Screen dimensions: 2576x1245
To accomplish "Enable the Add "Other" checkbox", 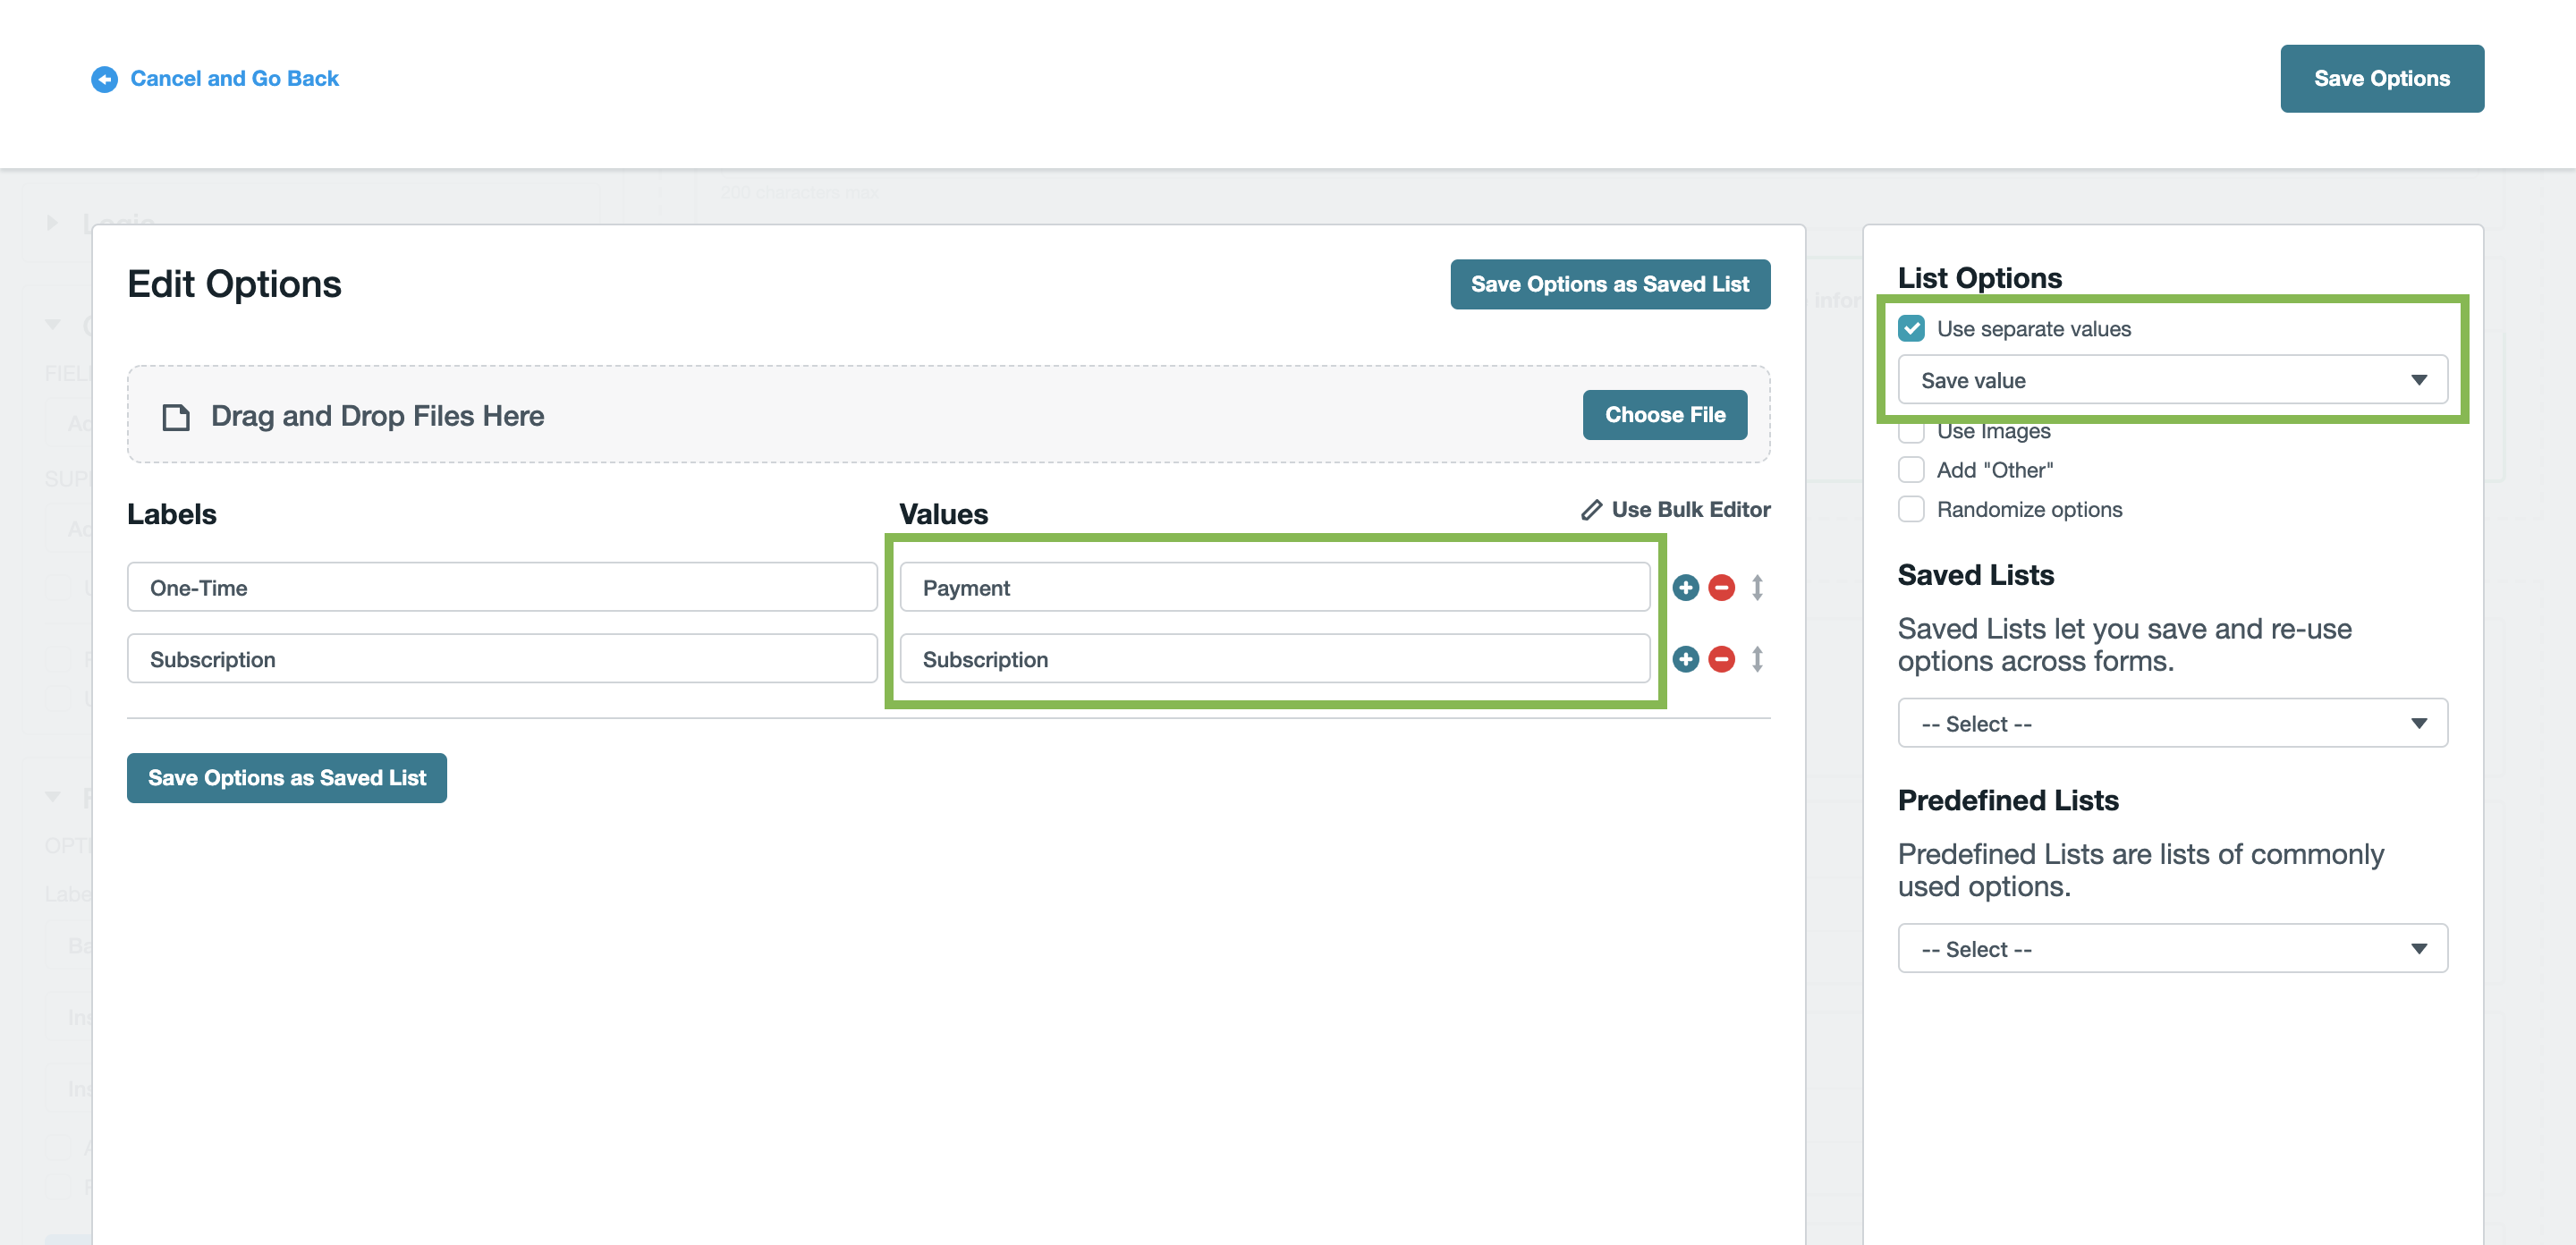I will pyautogui.click(x=1911, y=470).
